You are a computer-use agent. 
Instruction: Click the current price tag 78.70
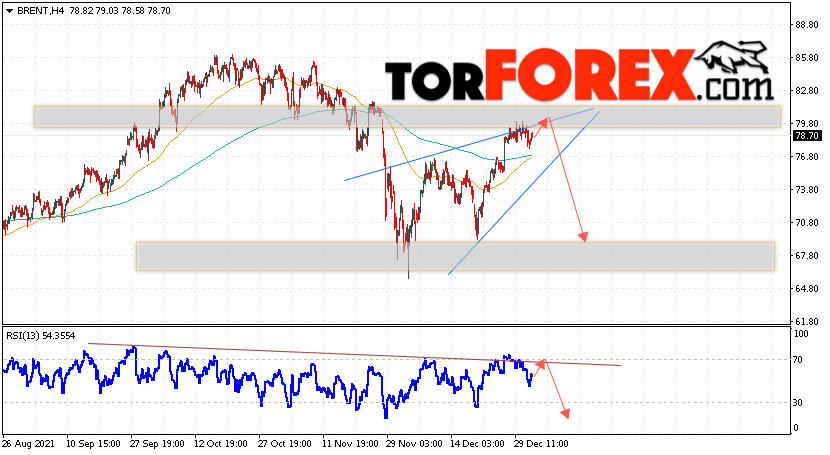[x=807, y=136]
